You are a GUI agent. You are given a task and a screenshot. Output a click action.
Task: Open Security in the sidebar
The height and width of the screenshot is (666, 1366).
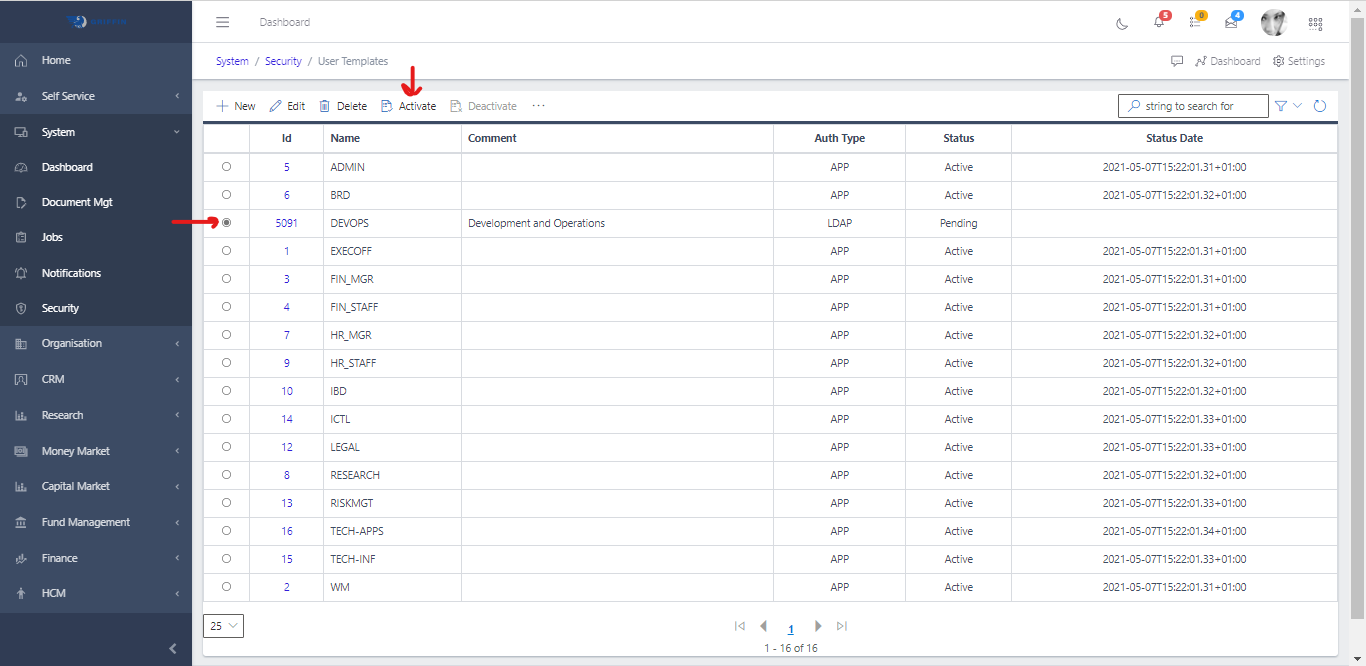pos(60,308)
